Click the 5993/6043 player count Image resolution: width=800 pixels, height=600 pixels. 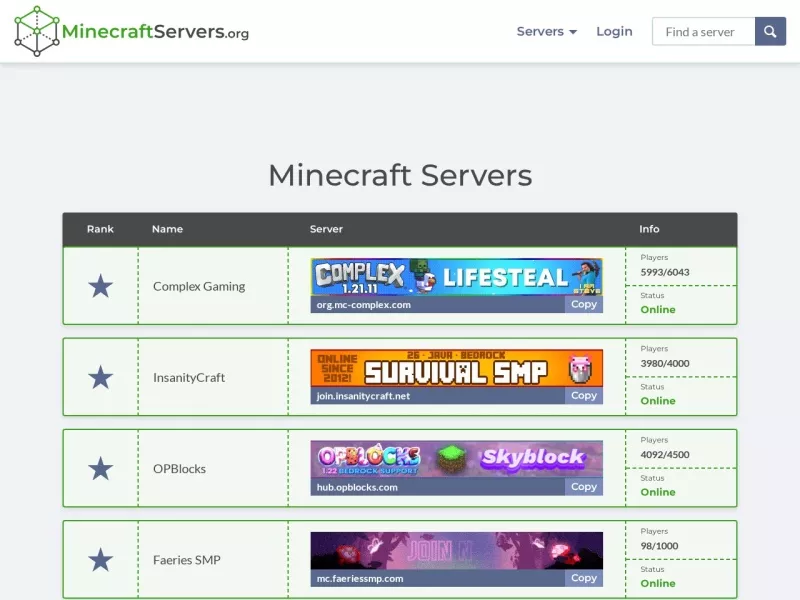click(x=665, y=272)
